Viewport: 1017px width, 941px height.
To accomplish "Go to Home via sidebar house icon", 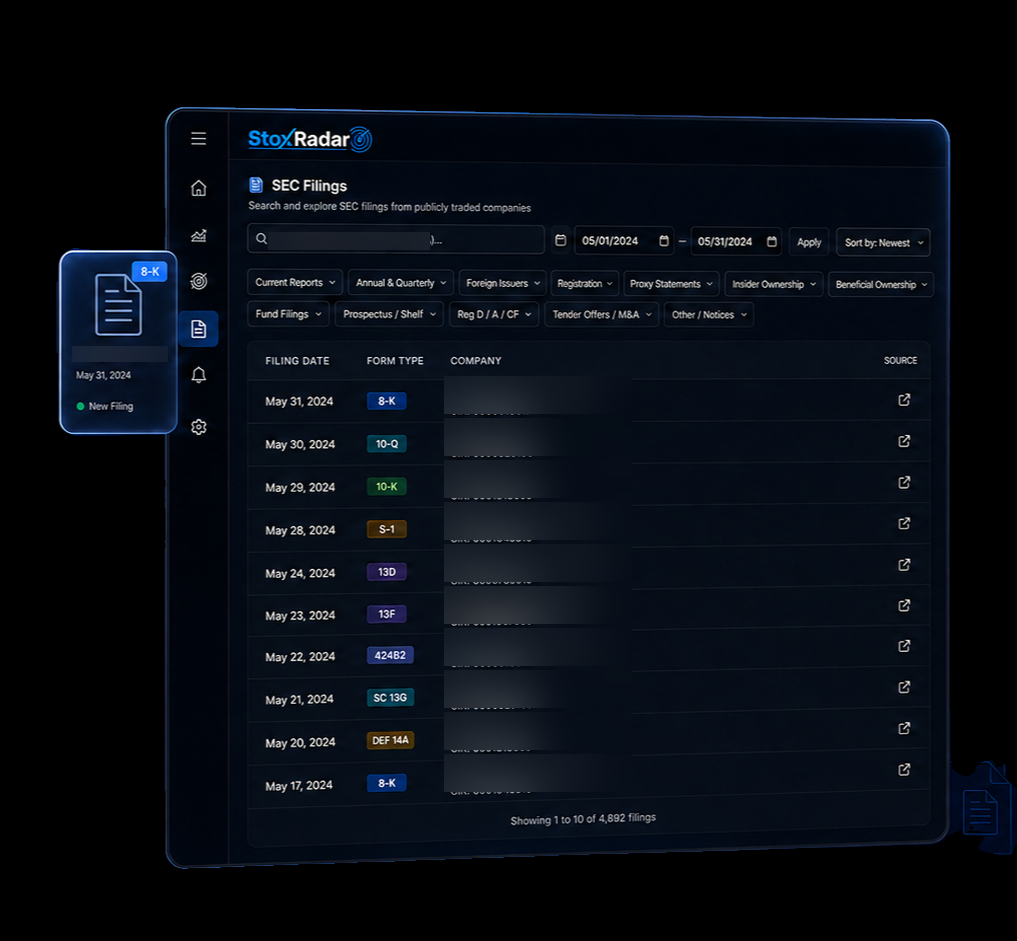I will (198, 188).
